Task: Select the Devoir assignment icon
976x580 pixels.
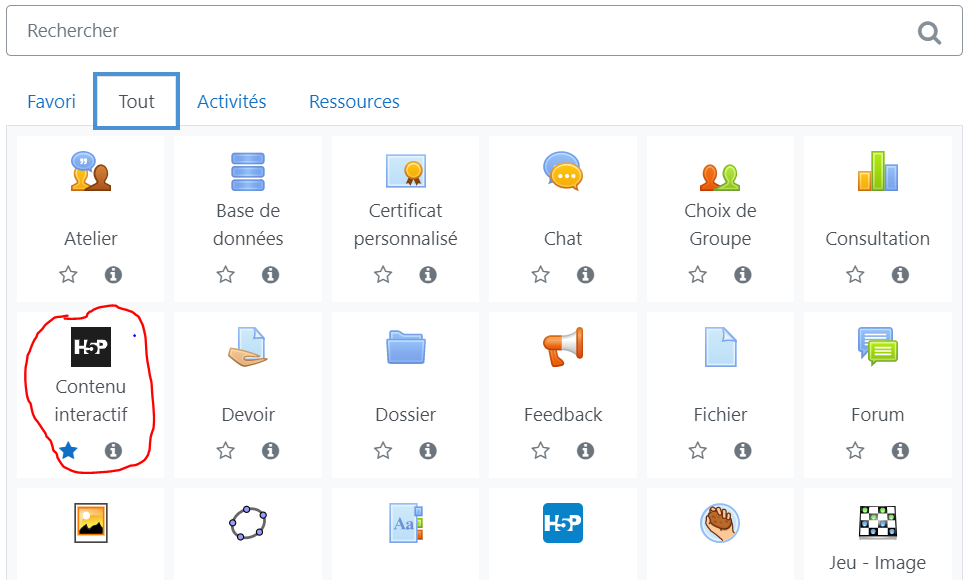Action: 248,347
